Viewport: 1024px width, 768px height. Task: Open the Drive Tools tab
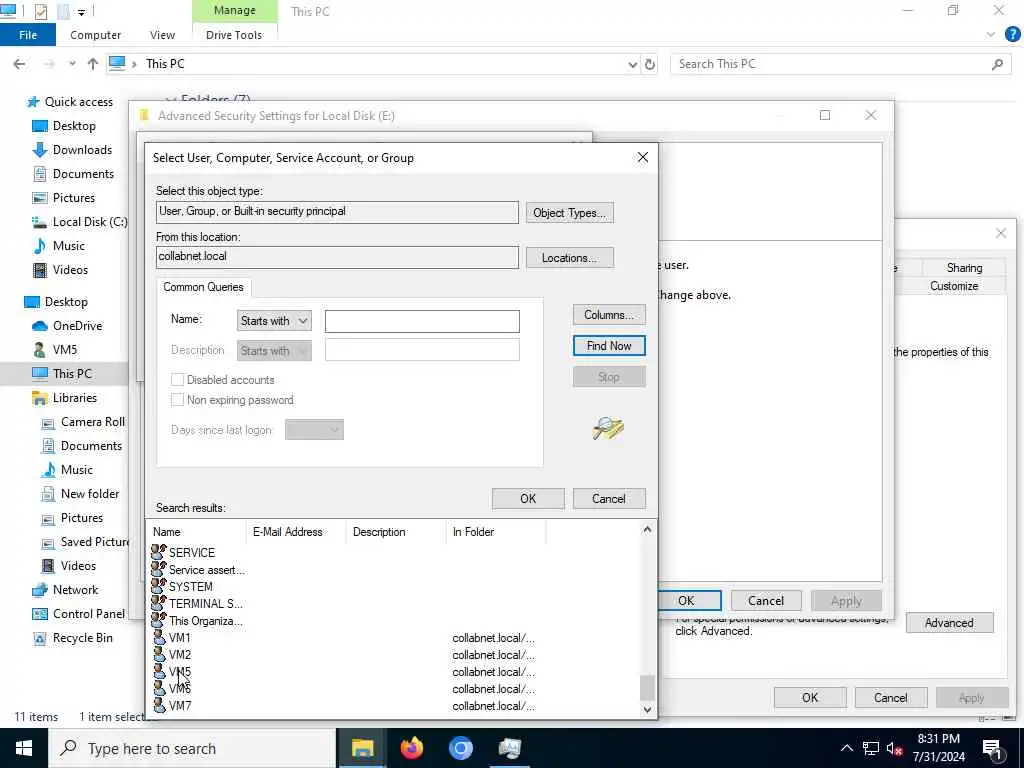click(234, 35)
